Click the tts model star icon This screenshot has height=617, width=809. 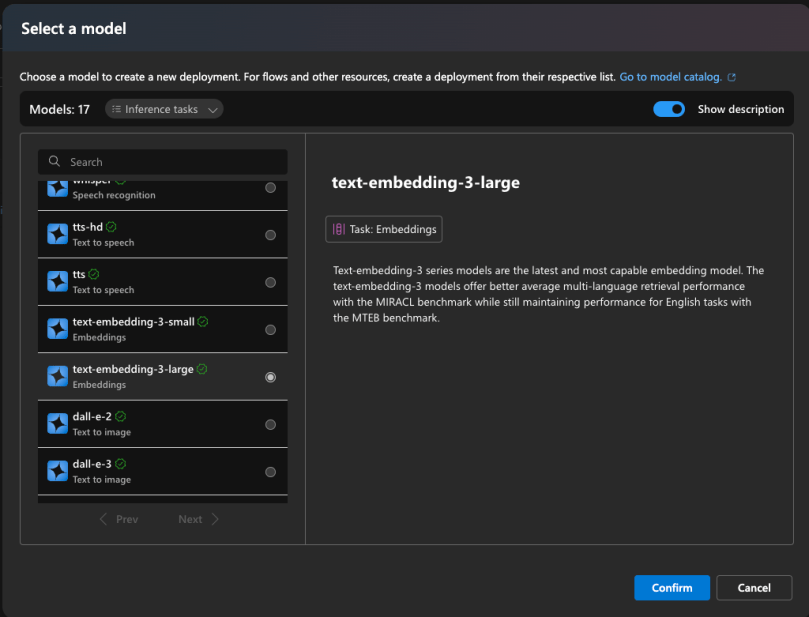click(x=57, y=281)
